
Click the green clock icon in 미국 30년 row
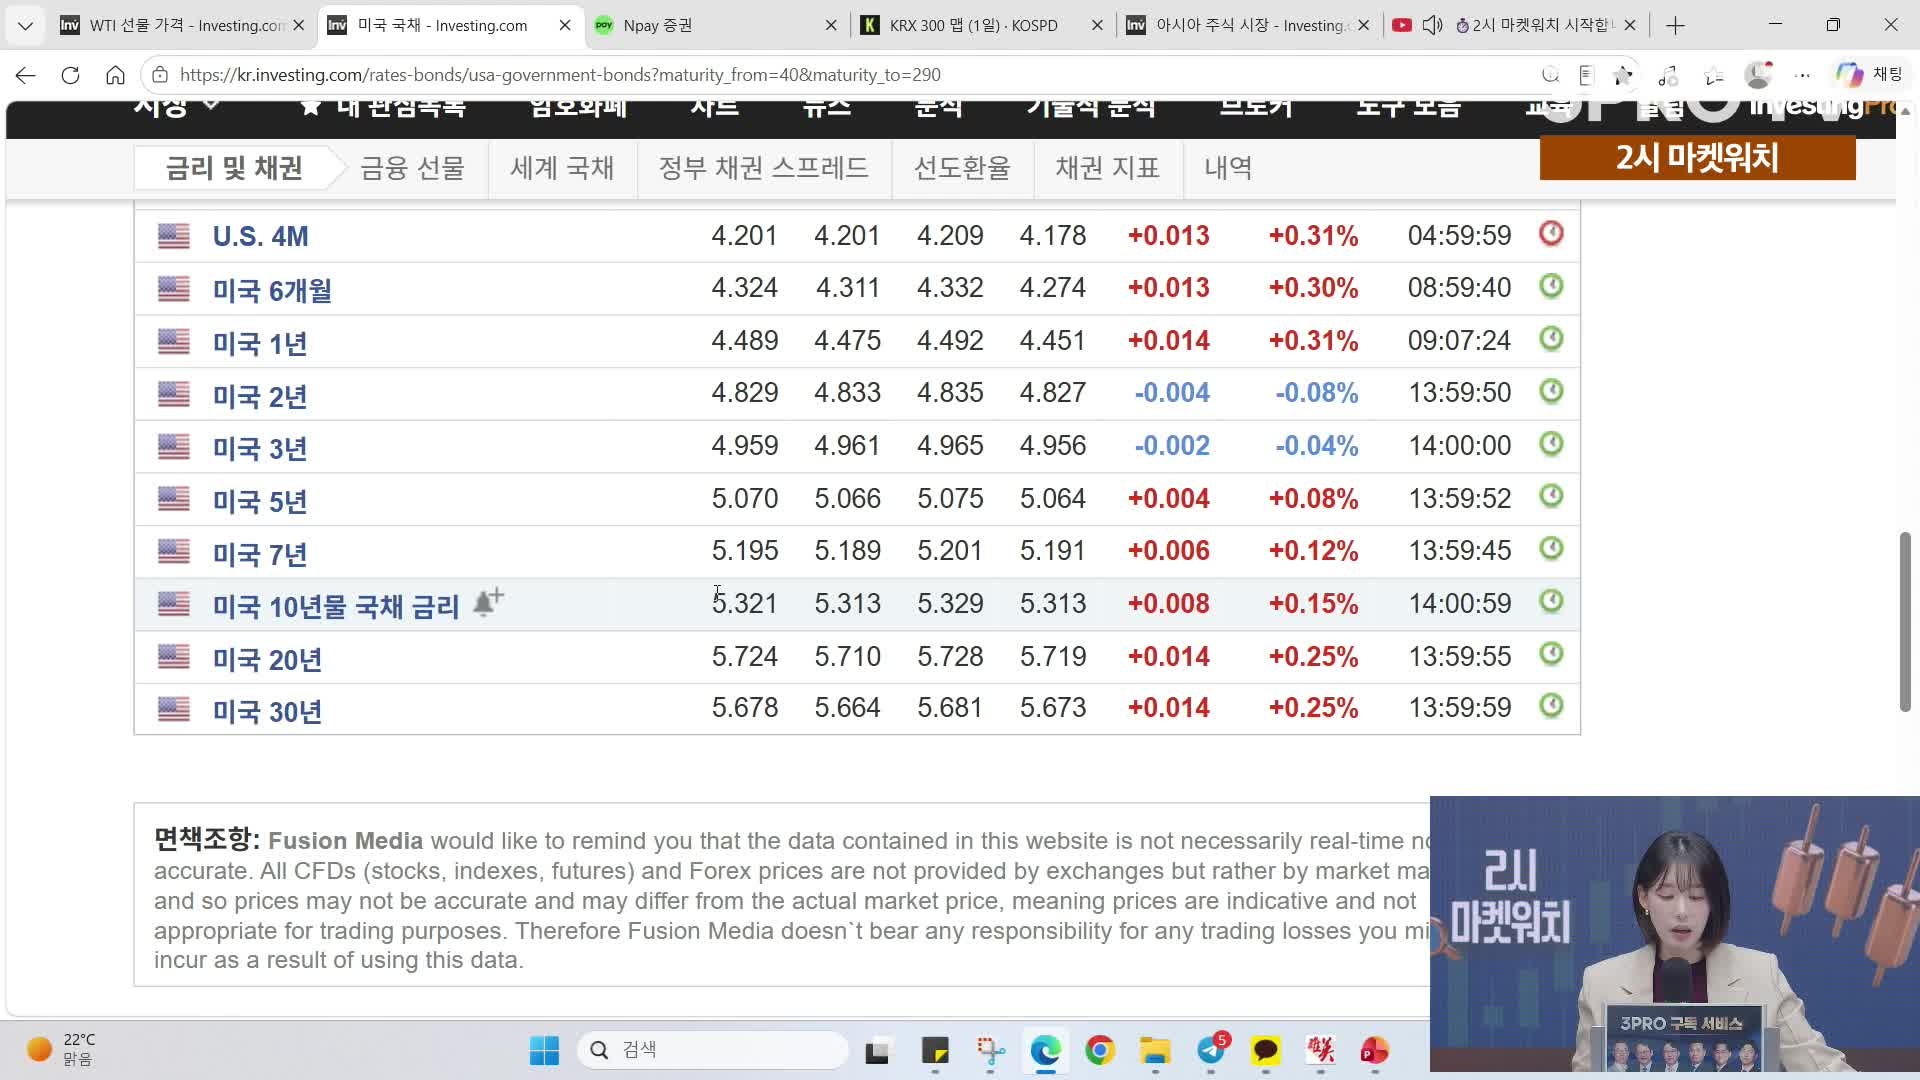point(1551,707)
